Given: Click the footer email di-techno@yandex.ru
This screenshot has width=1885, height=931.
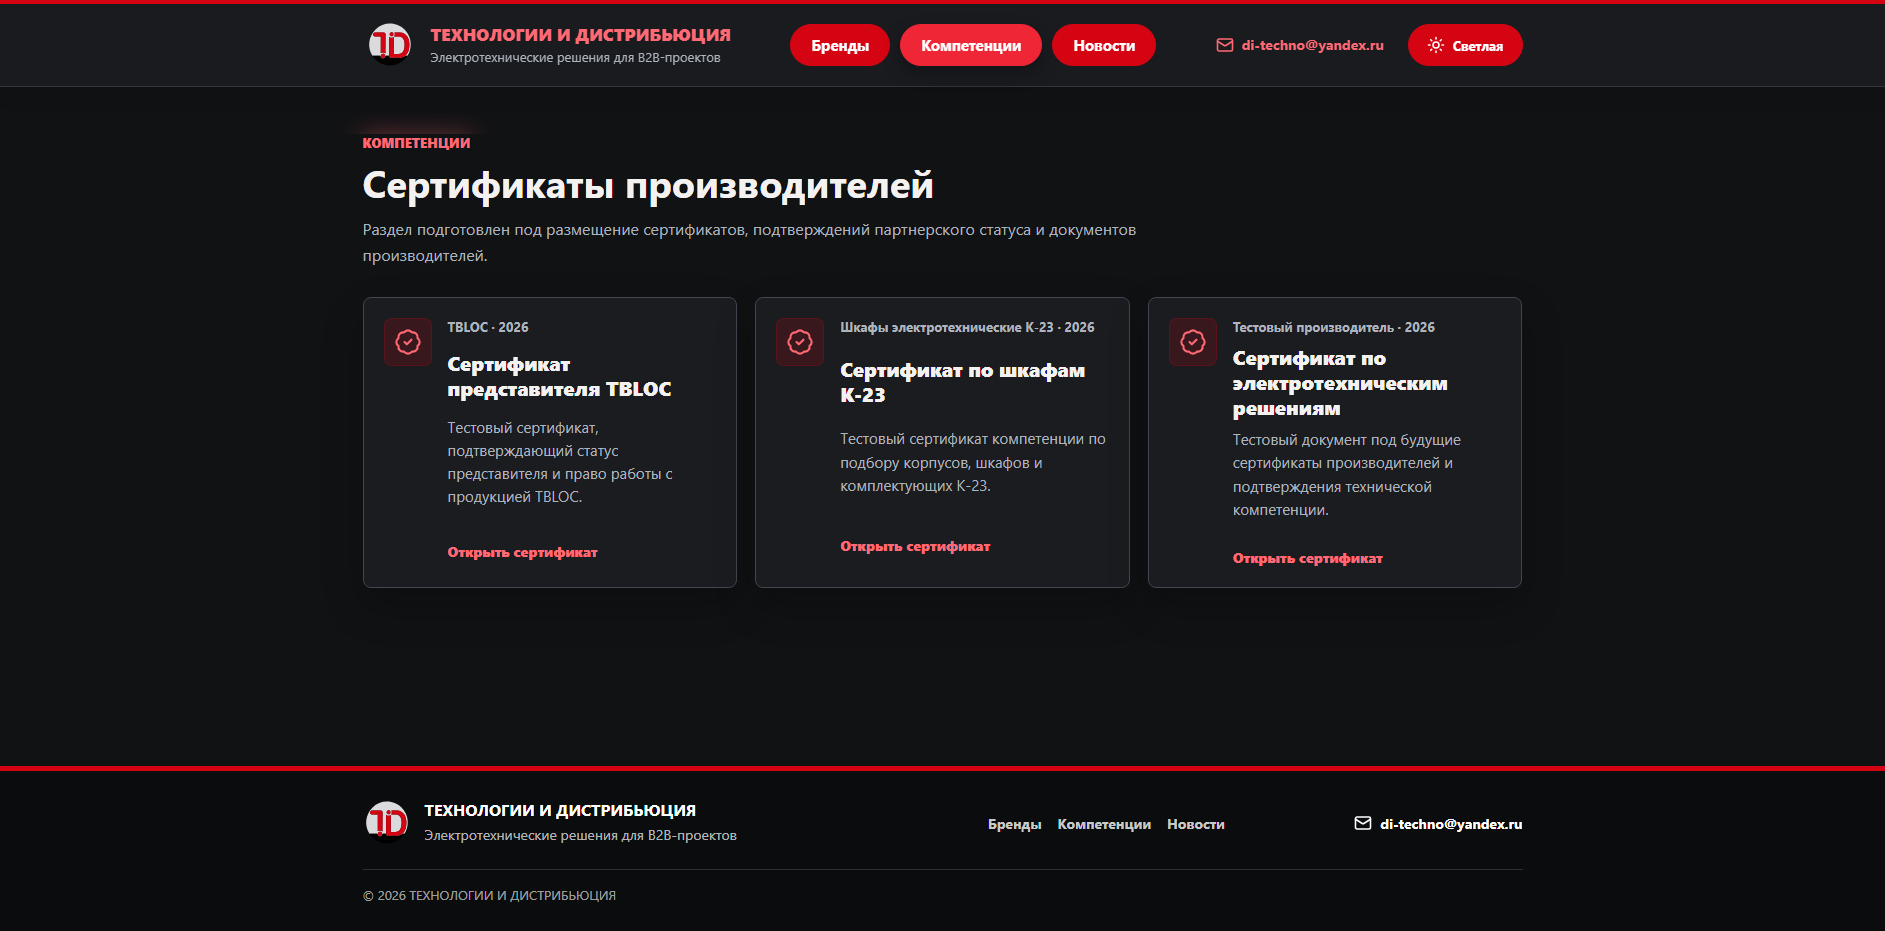Looking at the screenshot, I should pyautogui.click(x=1451, y=824).
